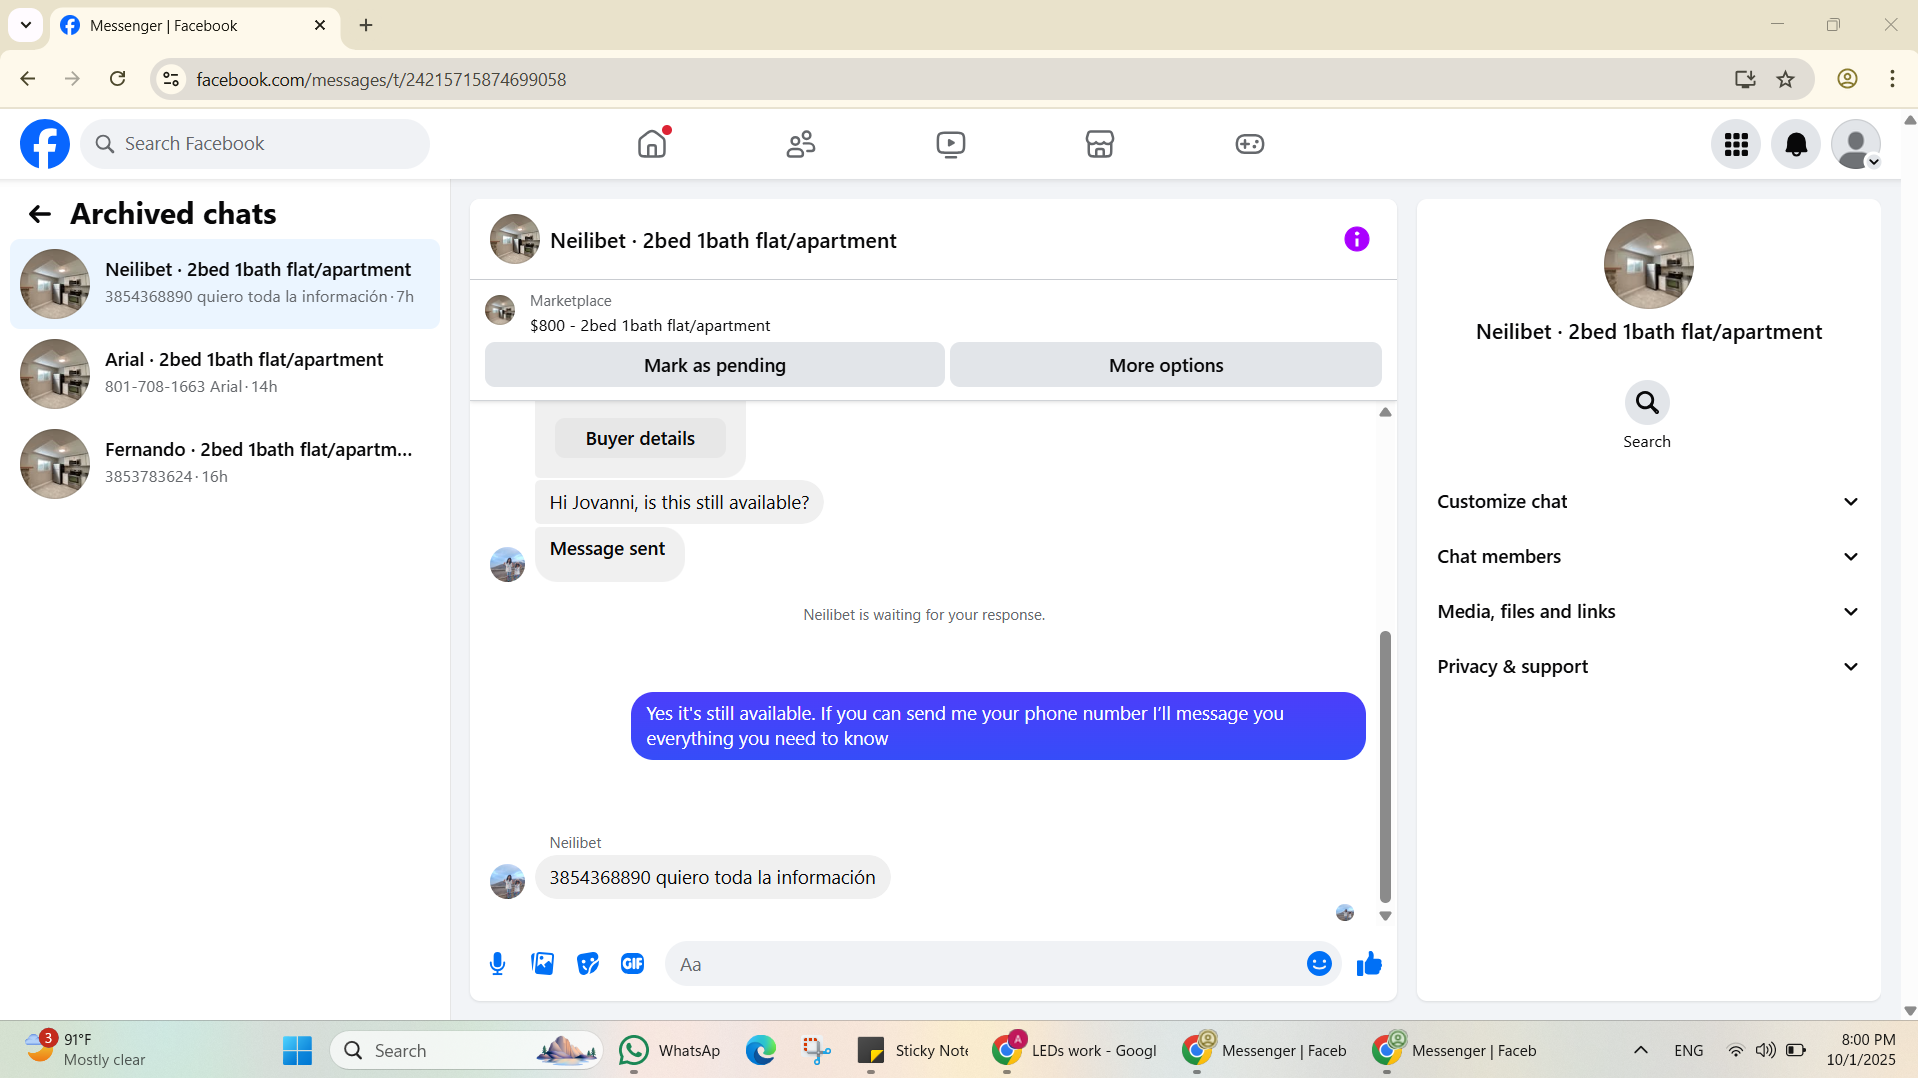This screenshot has width=1918, height=1078.
Task: Open the account profile avatar menu
Action: click(1856, 144)
